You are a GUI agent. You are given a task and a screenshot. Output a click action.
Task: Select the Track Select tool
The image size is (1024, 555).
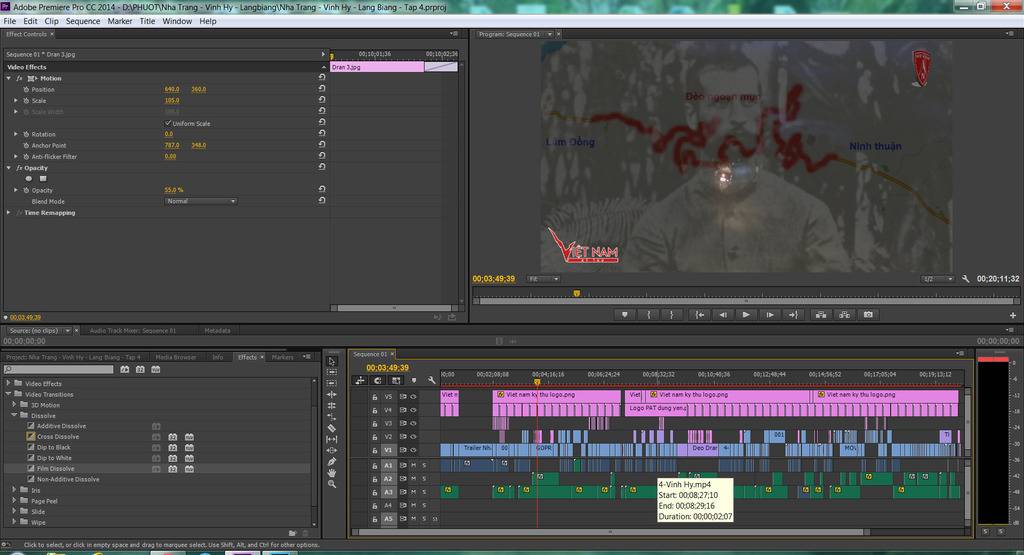[332, 372]
